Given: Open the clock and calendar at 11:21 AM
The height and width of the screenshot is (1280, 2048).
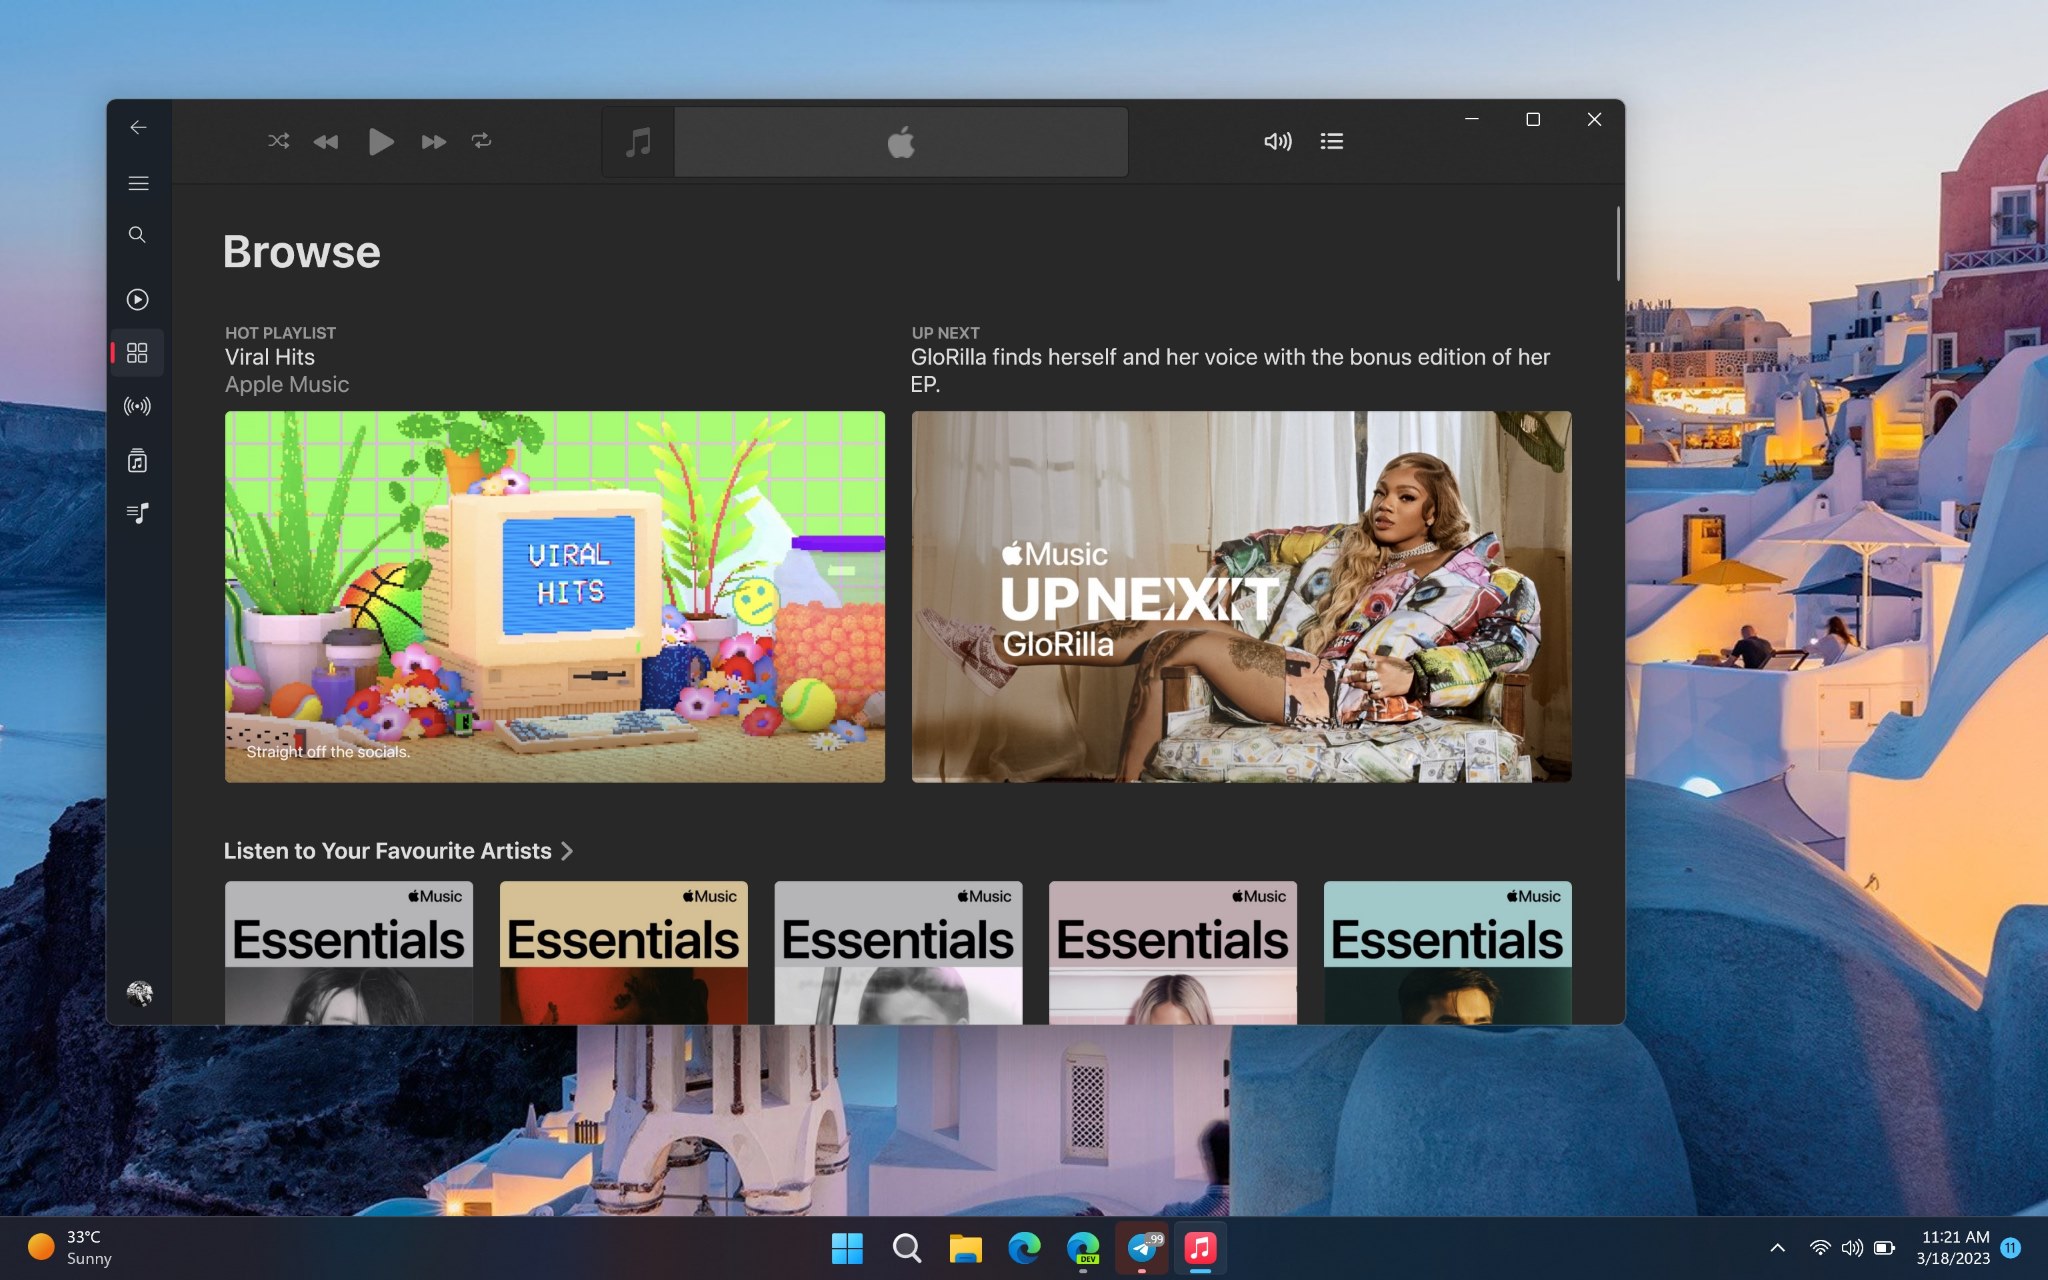Looking at the screenshot, I should click(x=1953, y=1248).
